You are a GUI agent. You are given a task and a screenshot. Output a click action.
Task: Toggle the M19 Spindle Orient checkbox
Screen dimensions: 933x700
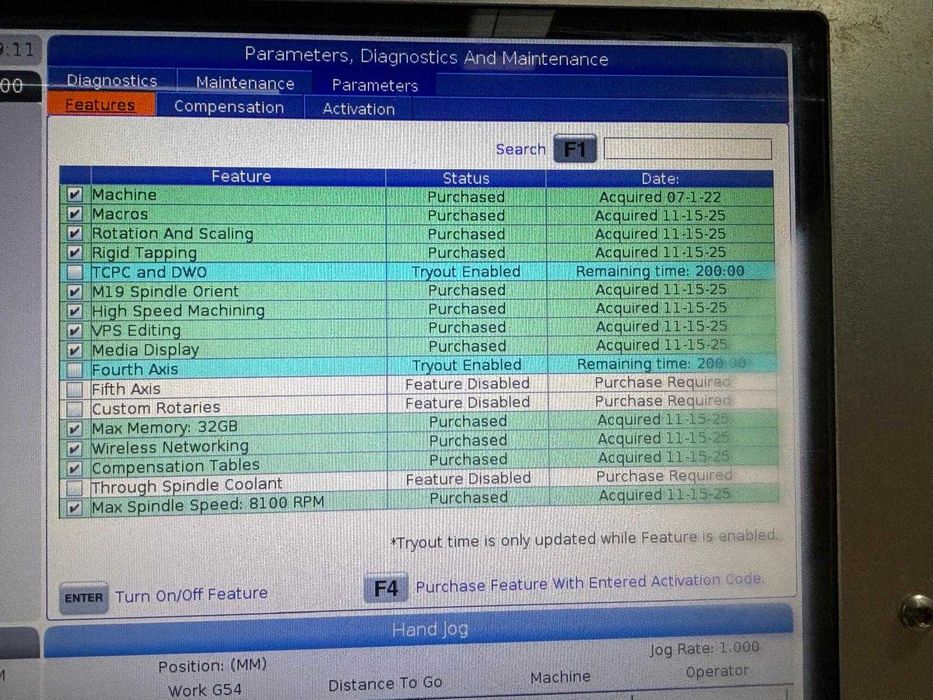tap(74, 292)
